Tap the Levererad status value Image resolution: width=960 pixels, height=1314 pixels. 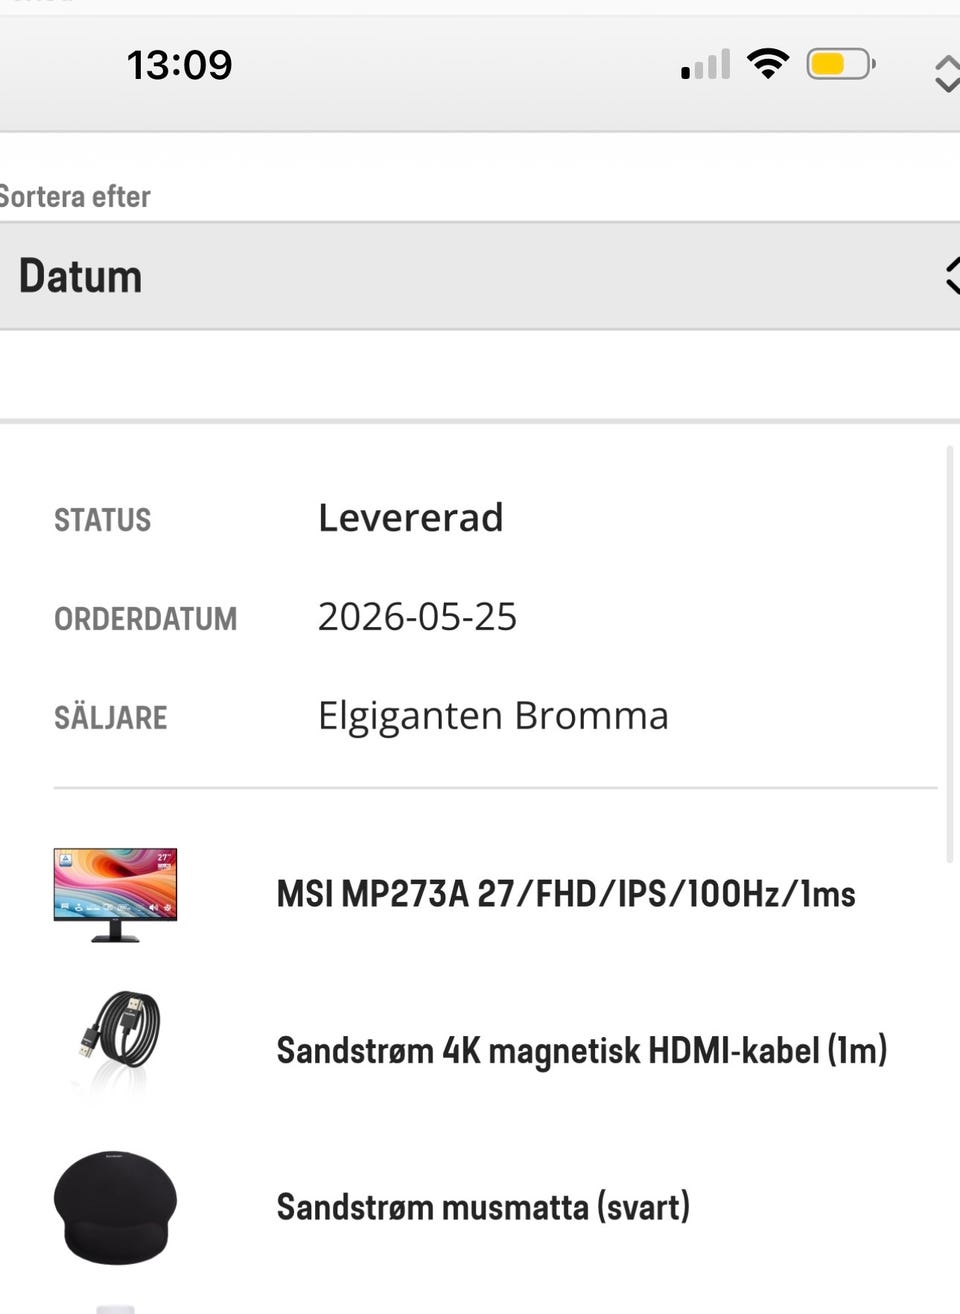[x=410, y=518]
